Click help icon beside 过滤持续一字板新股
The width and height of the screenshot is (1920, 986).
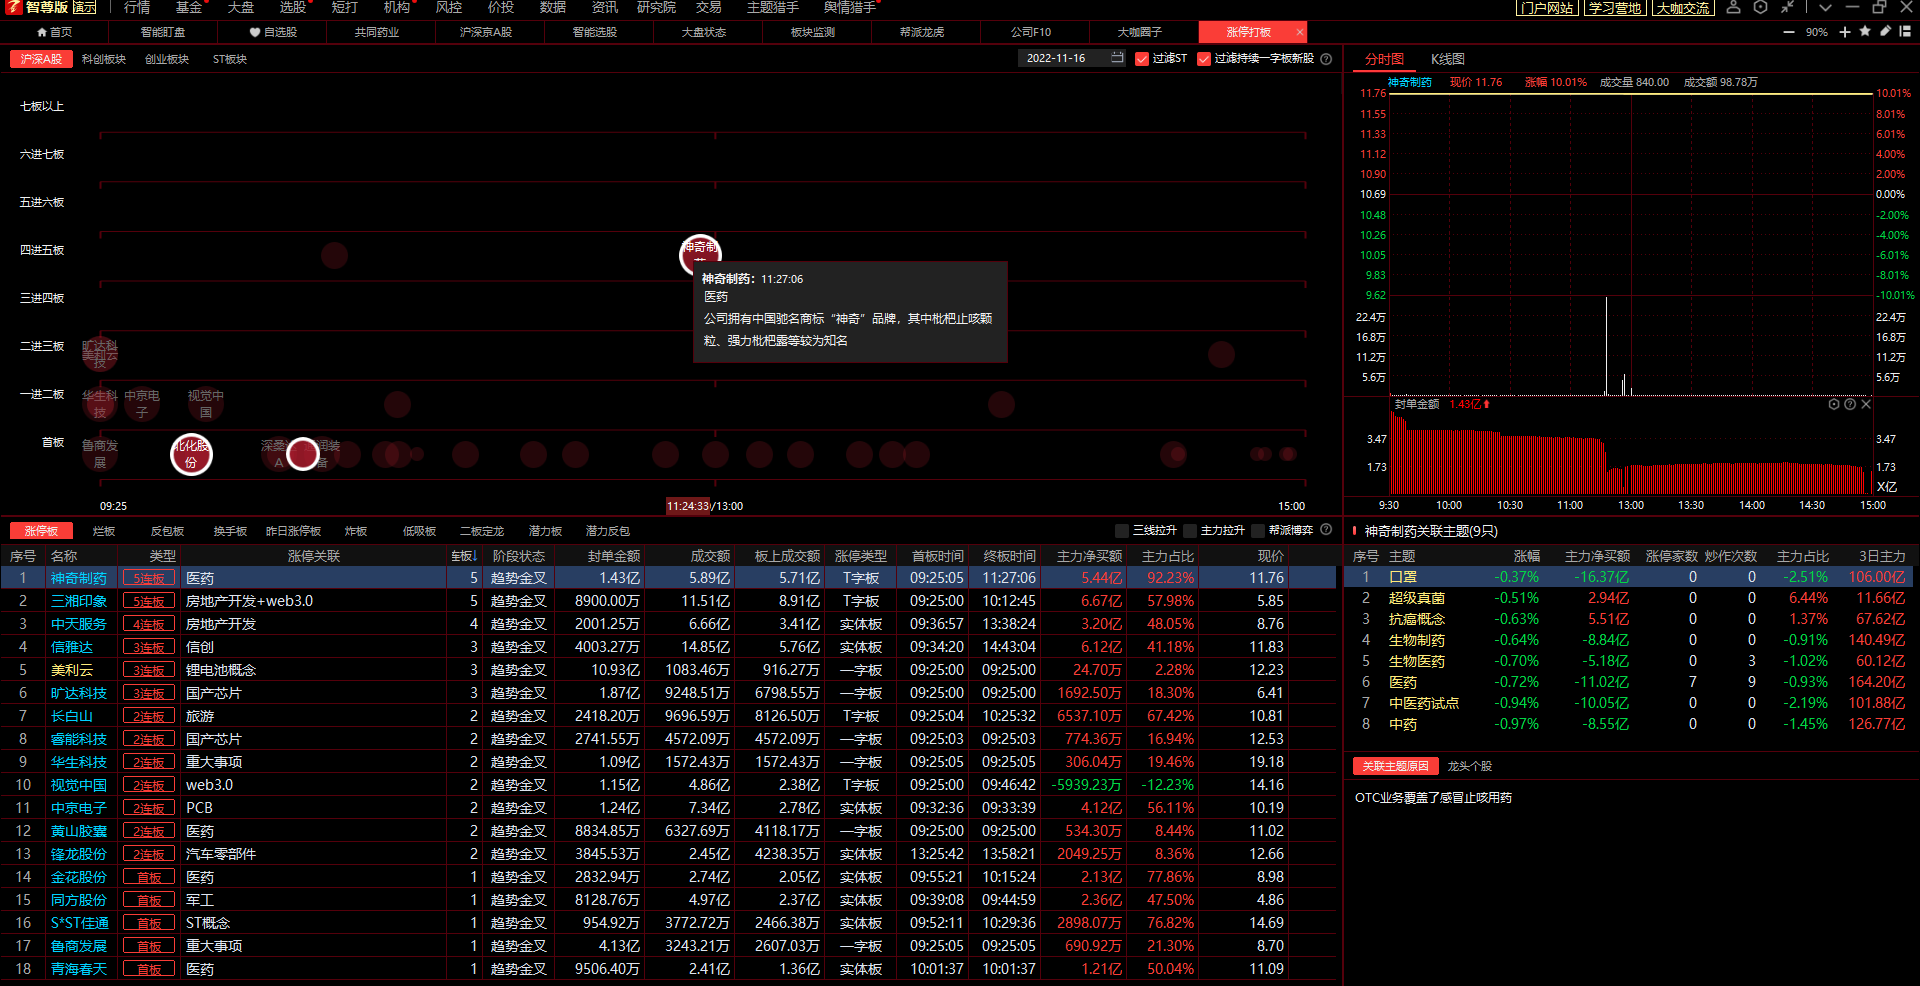point(1326,59)
